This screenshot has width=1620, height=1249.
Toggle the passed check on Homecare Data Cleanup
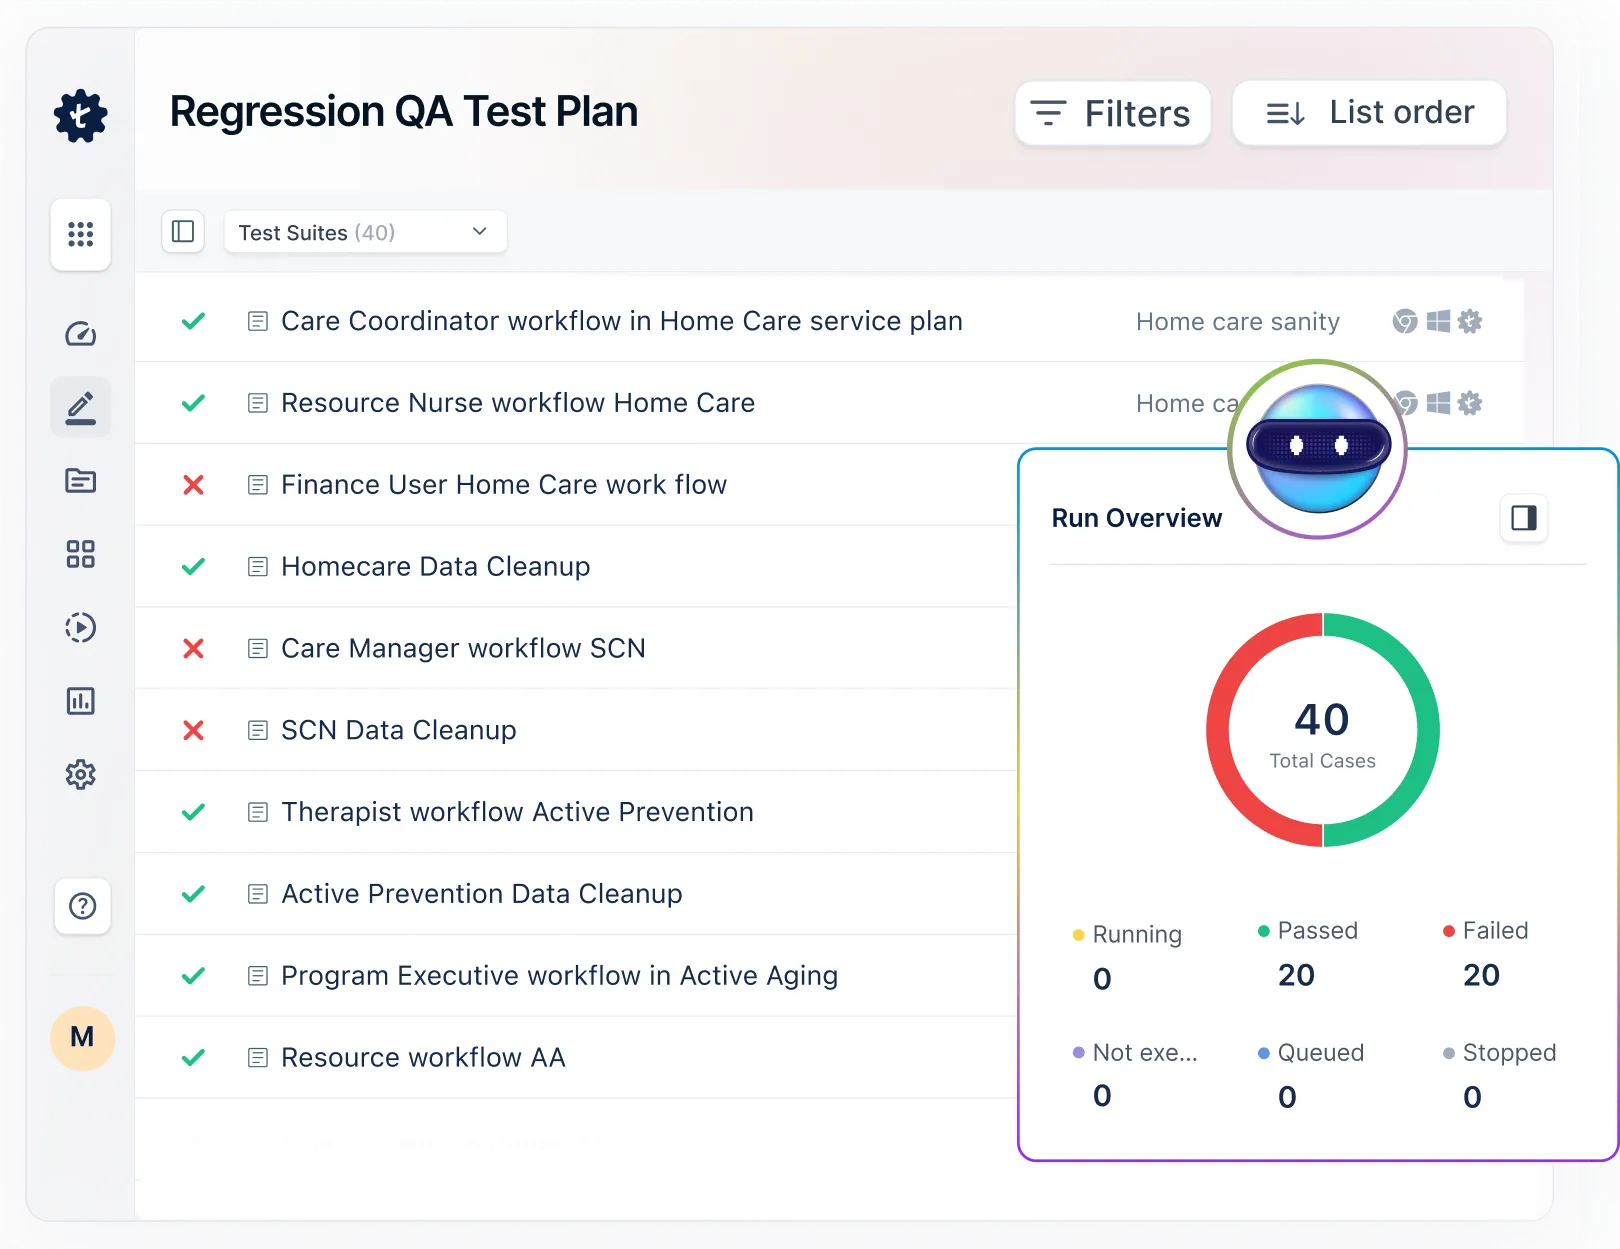[193, 566]
